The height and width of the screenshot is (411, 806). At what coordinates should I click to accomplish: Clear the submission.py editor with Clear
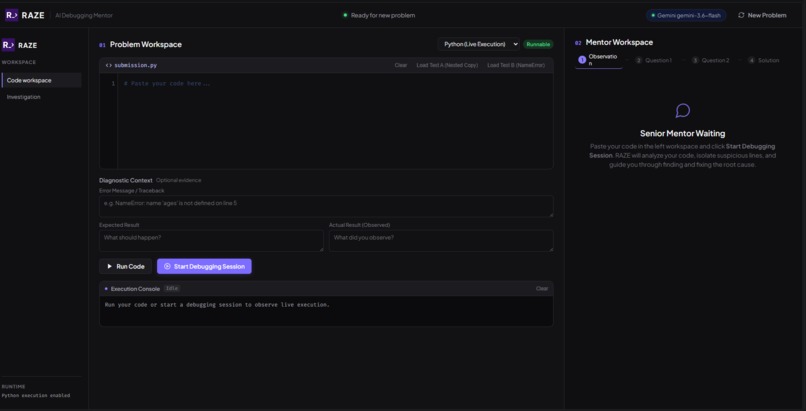pos(401,65)
